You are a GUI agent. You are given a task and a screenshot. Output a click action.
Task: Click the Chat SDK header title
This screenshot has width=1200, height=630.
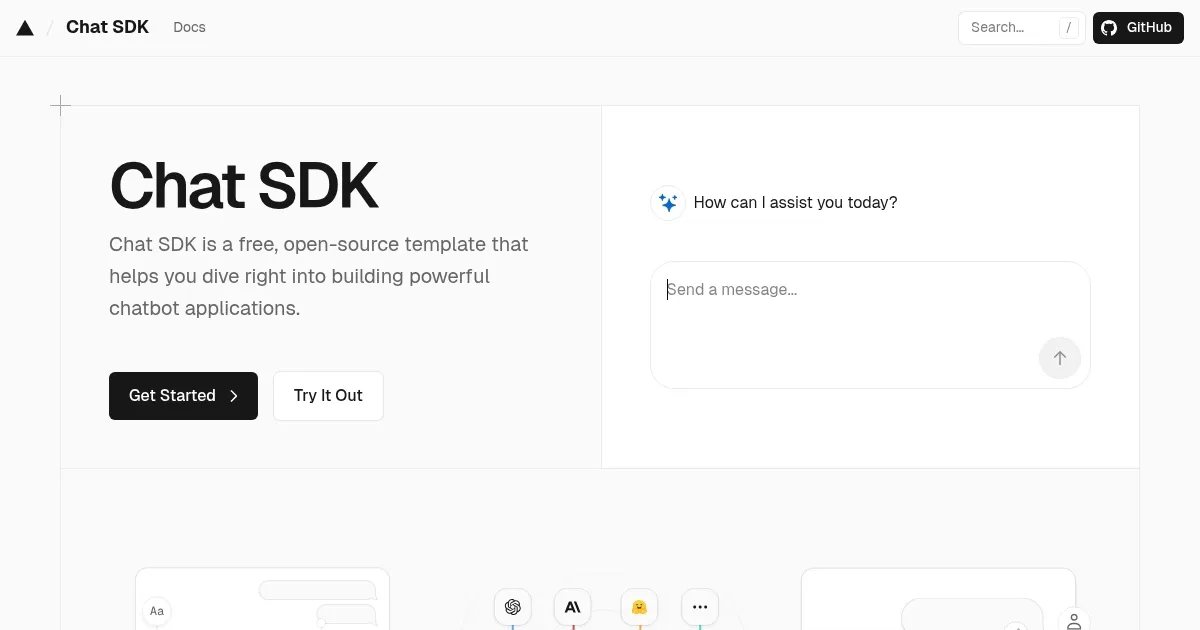[107, 27]
